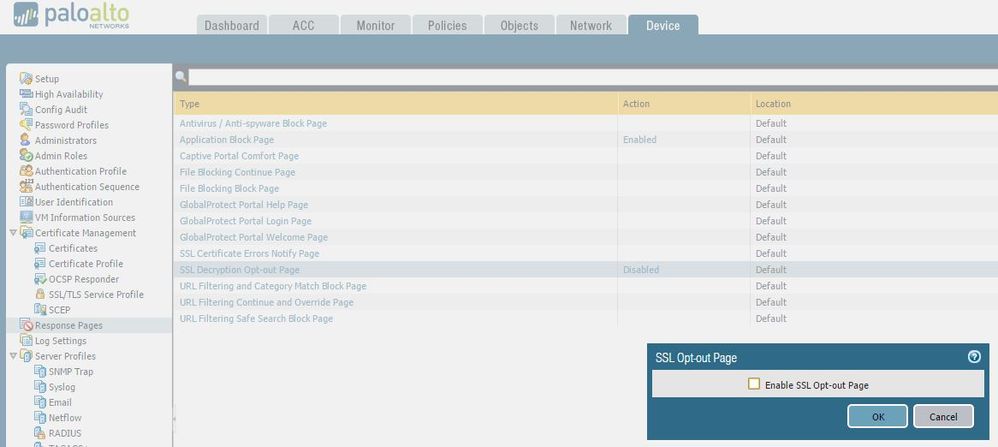
Task: Select the Device tab
Action: (x=663, y=25)
